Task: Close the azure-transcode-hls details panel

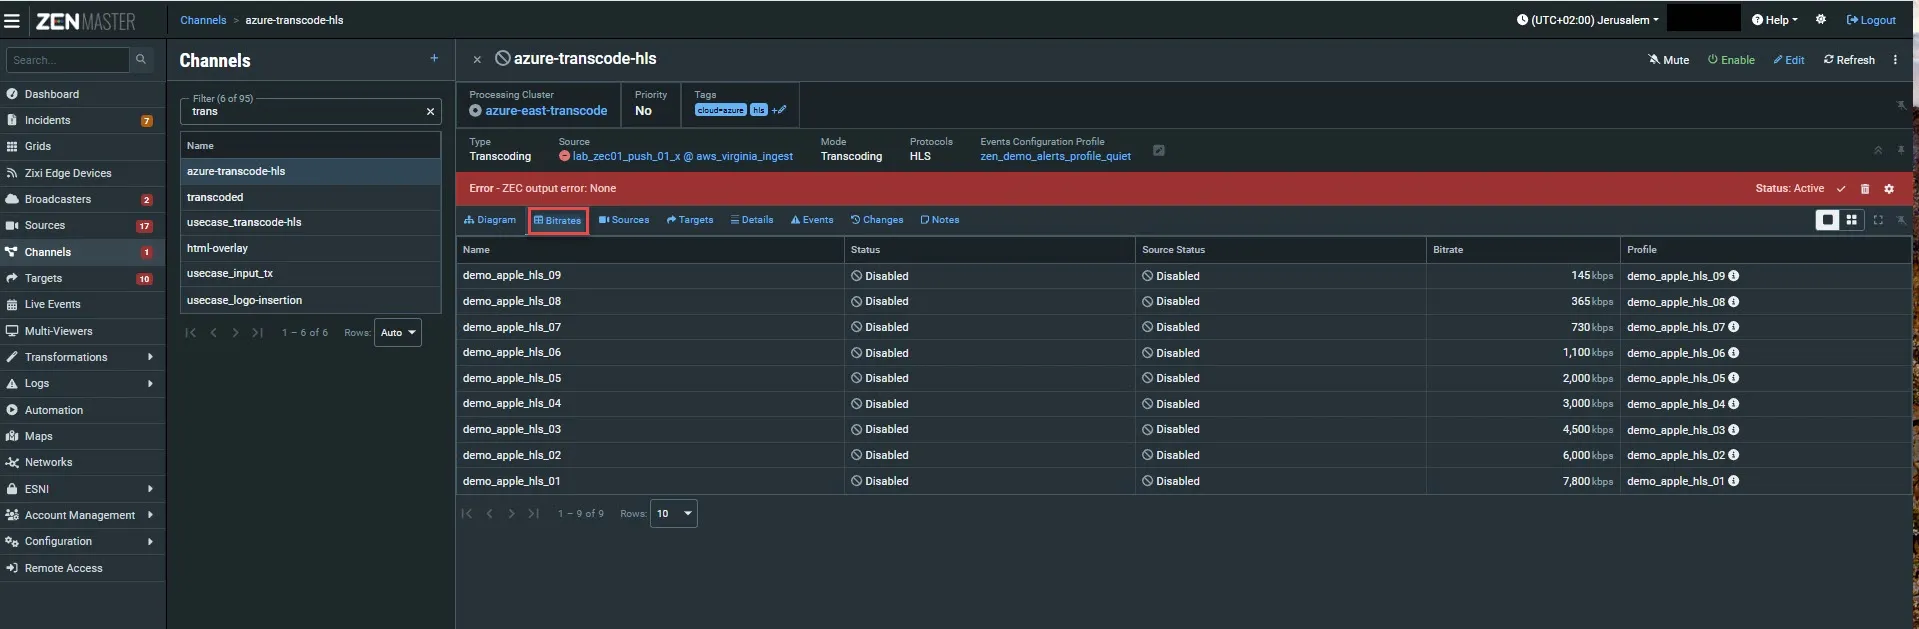Action: (x=477, y=60)
